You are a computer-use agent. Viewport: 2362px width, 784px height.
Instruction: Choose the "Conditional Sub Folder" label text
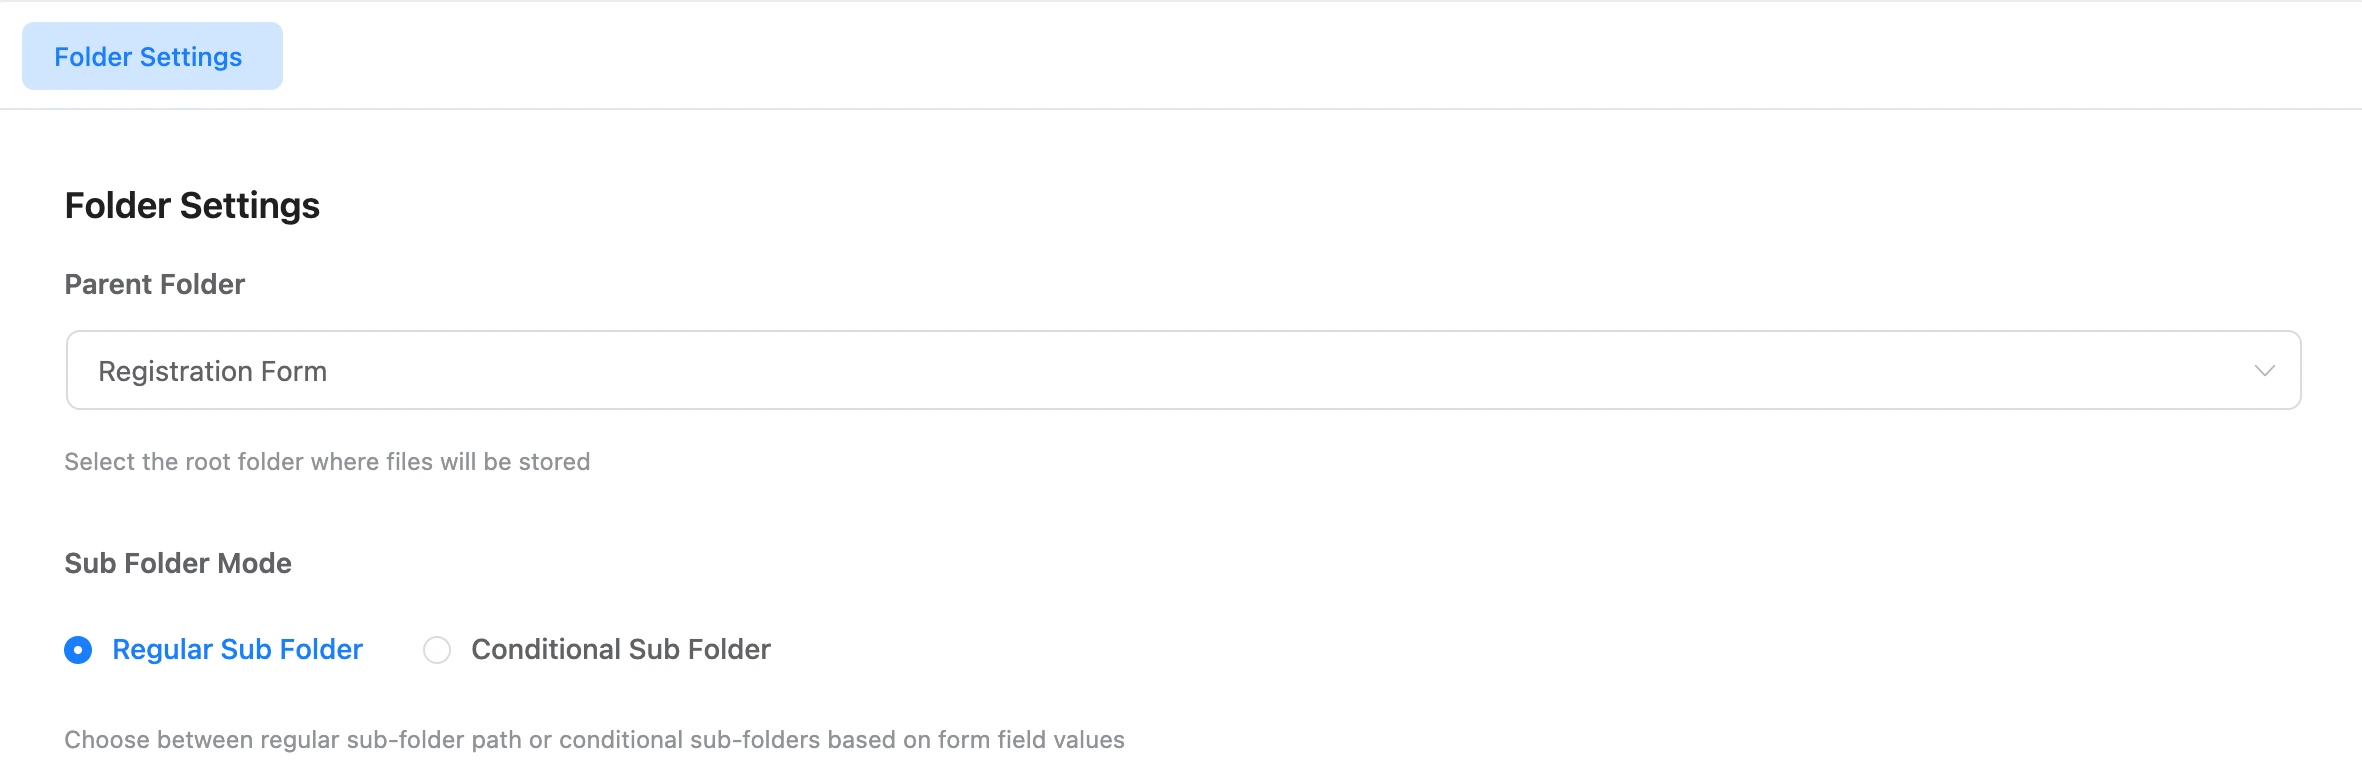pos(620,650)
